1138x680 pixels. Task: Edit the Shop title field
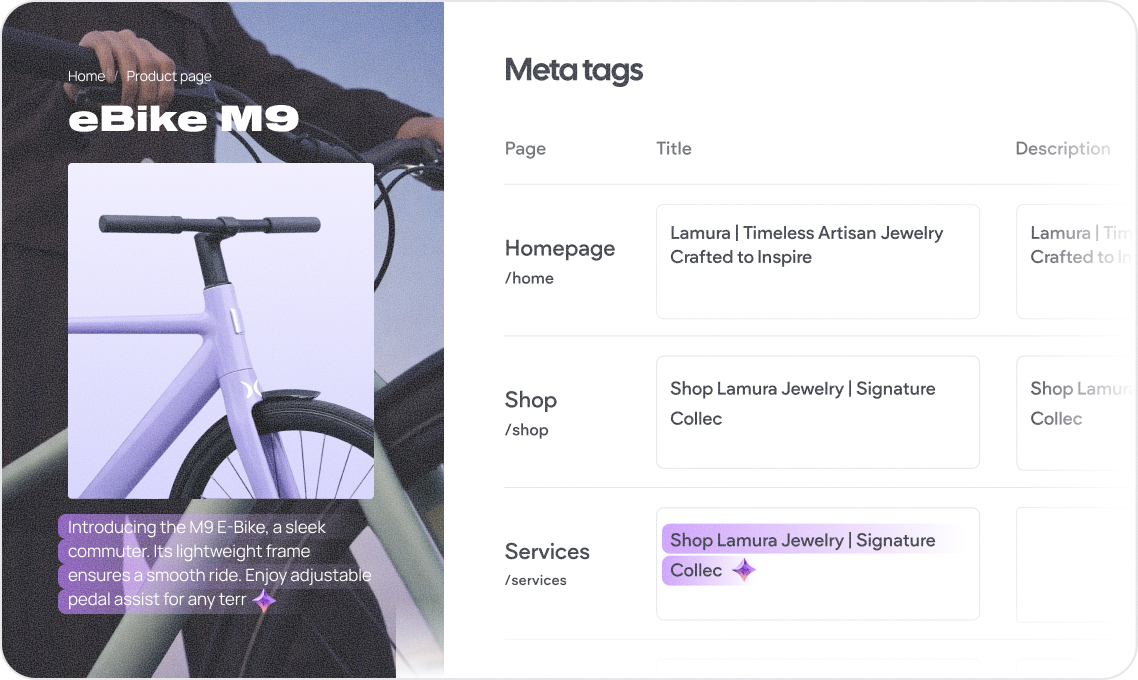point(817,412)
